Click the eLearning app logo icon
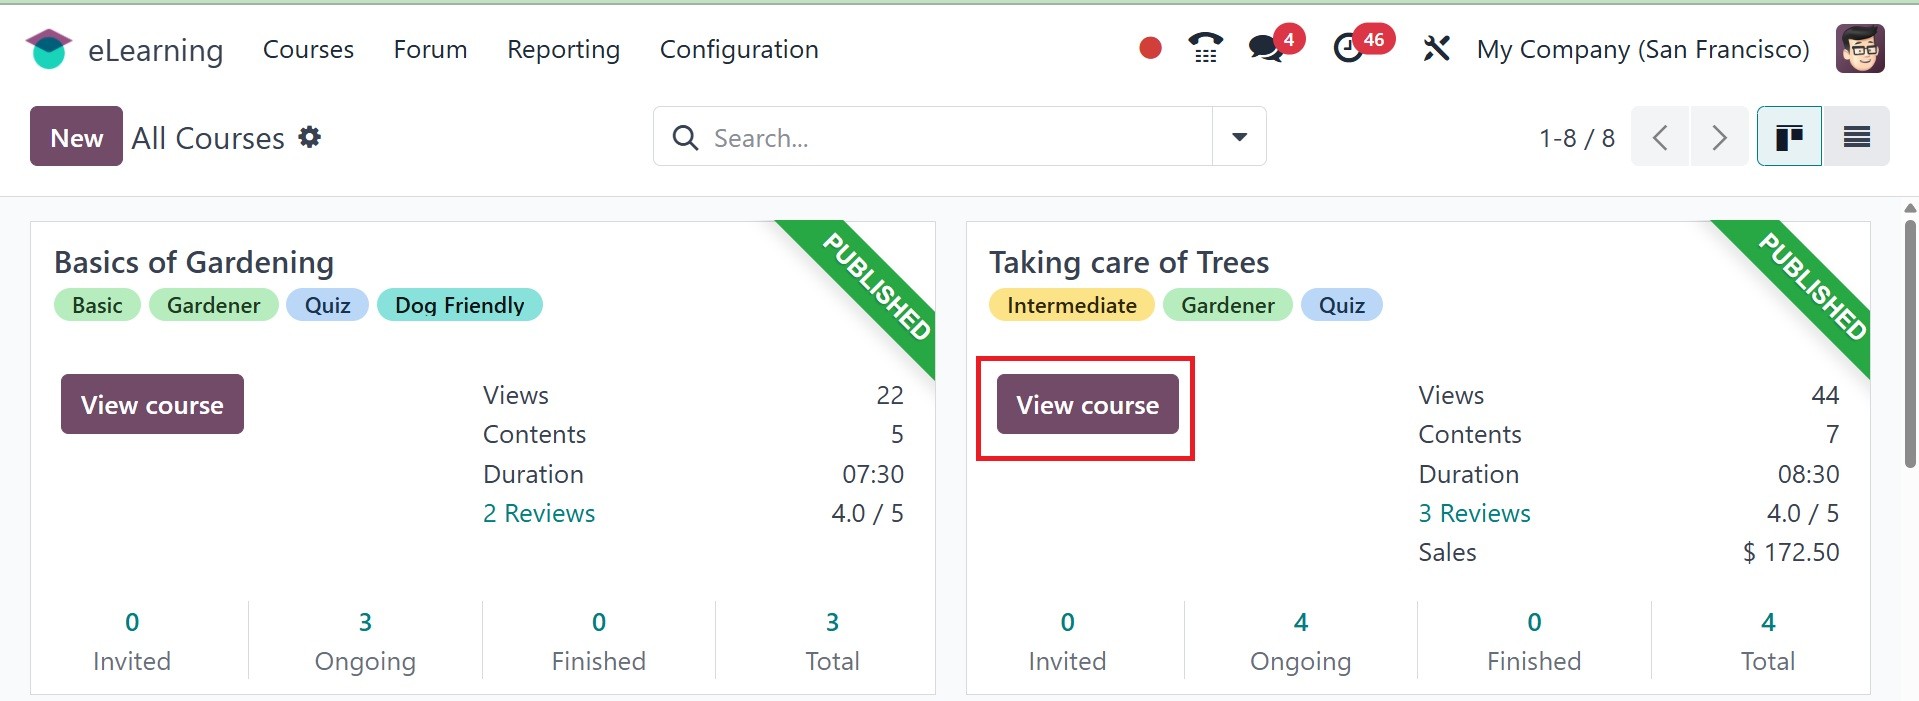1919x701 pixels. [48, 49]
